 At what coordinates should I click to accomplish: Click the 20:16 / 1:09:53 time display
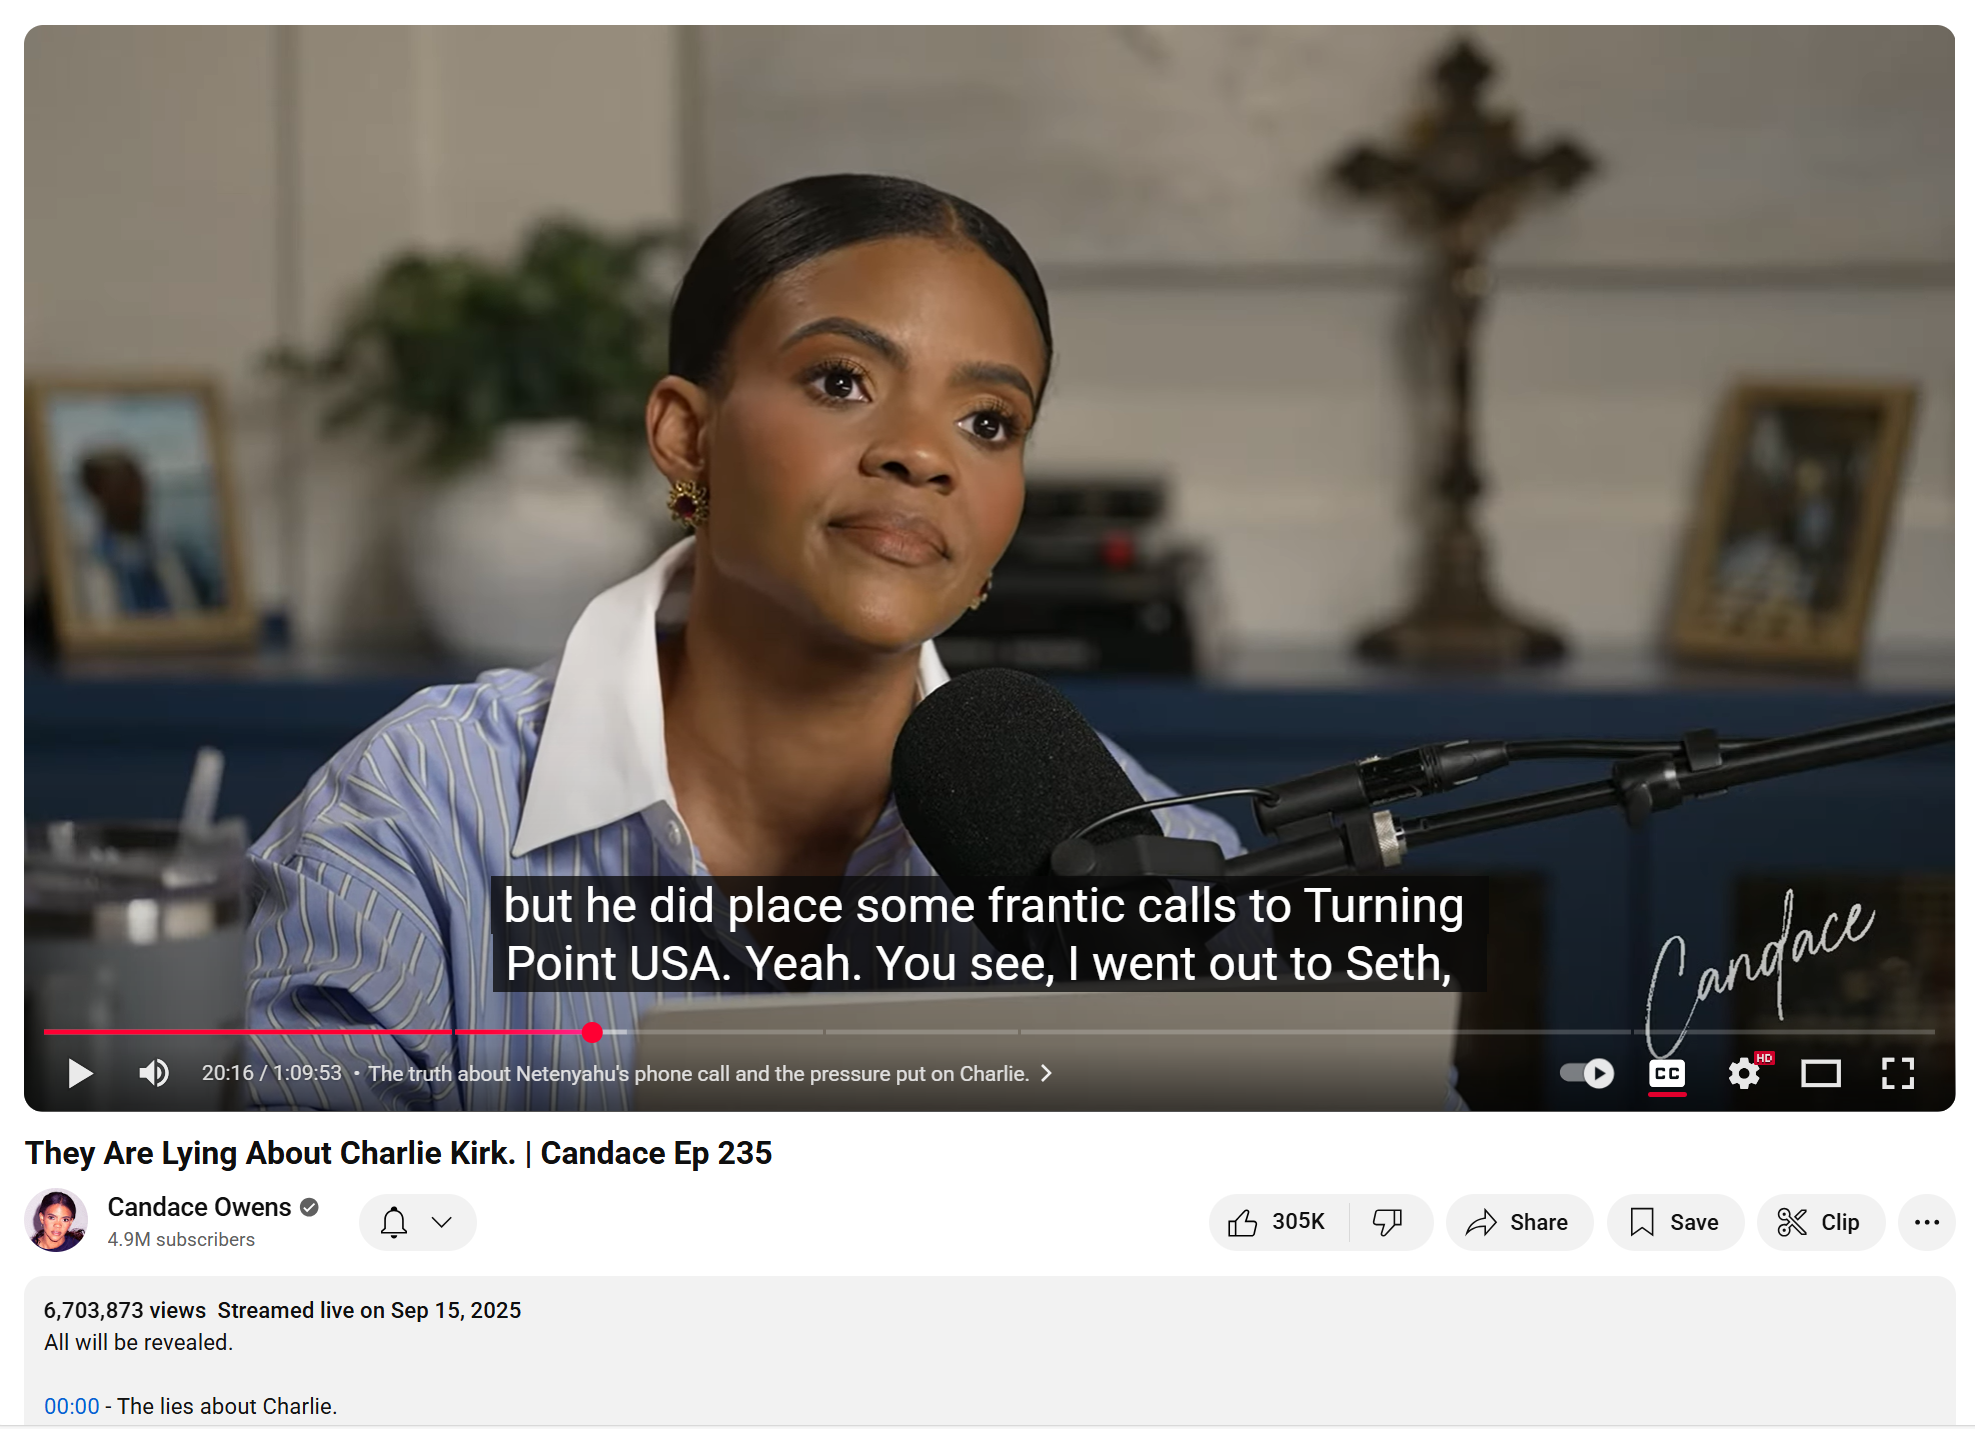point(272,1073)
